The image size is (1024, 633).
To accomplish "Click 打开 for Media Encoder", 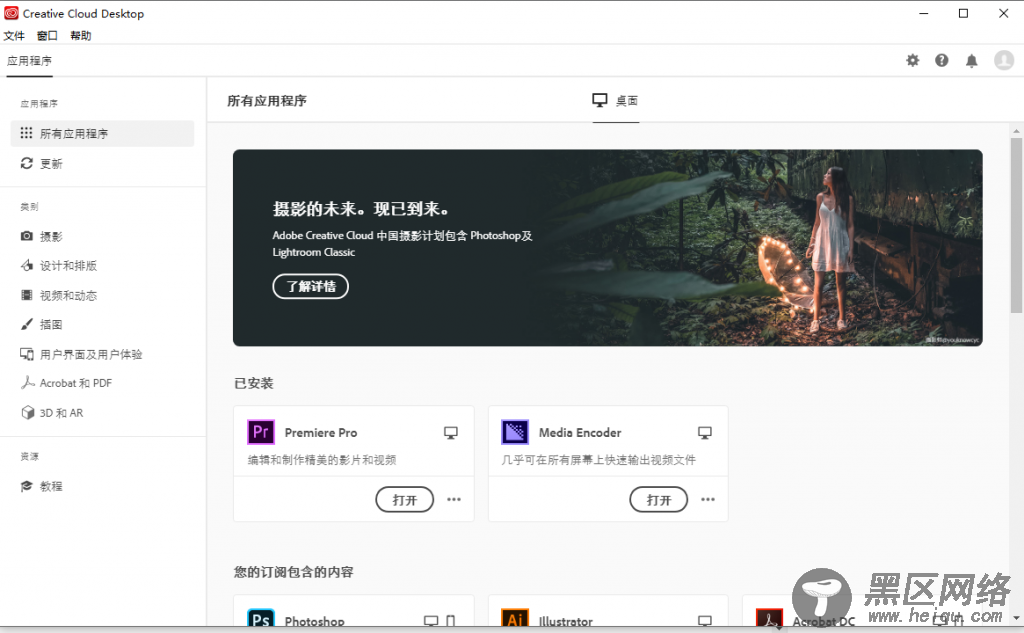I will (658, 500).
